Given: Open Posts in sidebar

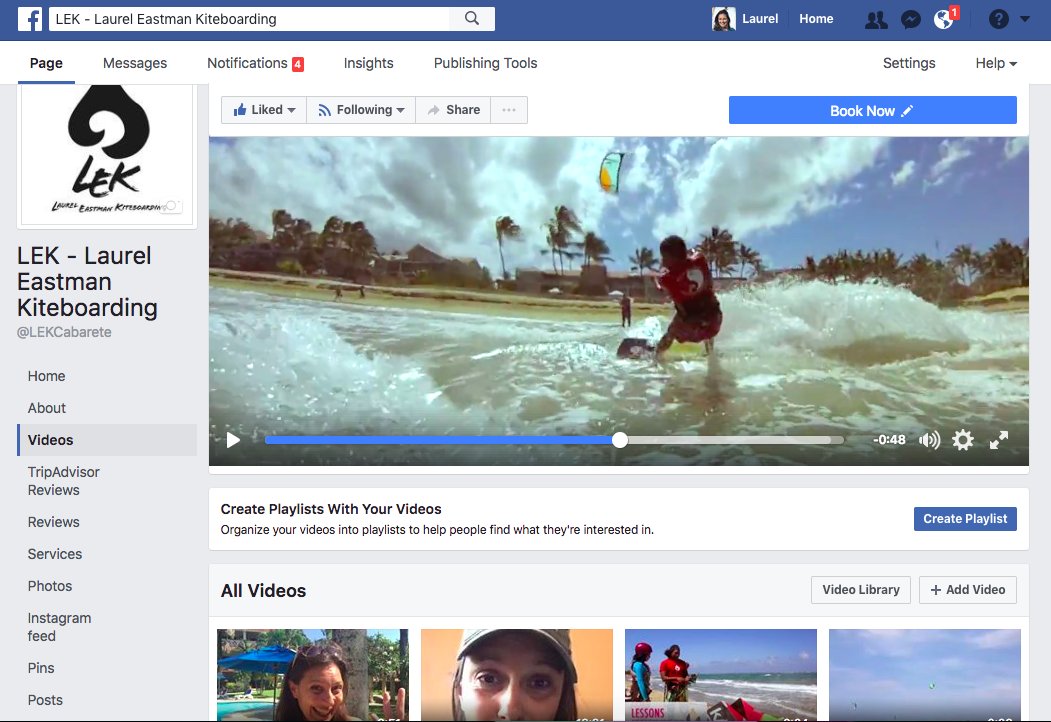Looking at the screenshot, I should (x=45, y=700).
